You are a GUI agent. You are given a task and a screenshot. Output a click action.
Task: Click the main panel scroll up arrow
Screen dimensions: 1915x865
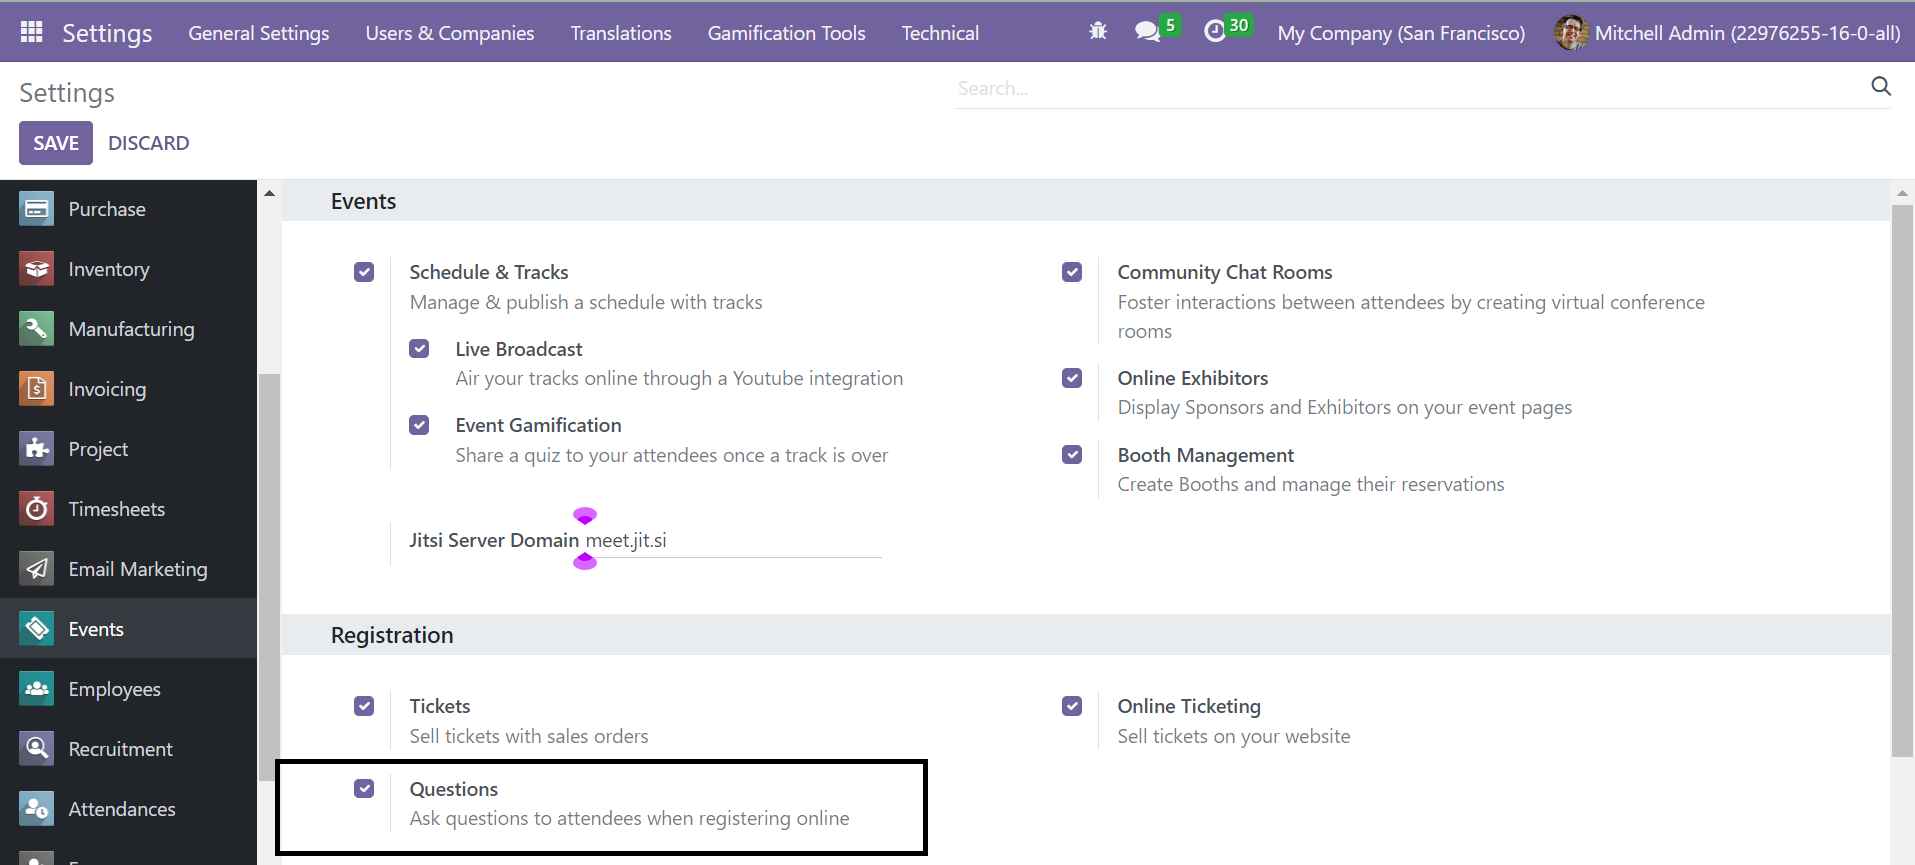[x=1902, y=193]
